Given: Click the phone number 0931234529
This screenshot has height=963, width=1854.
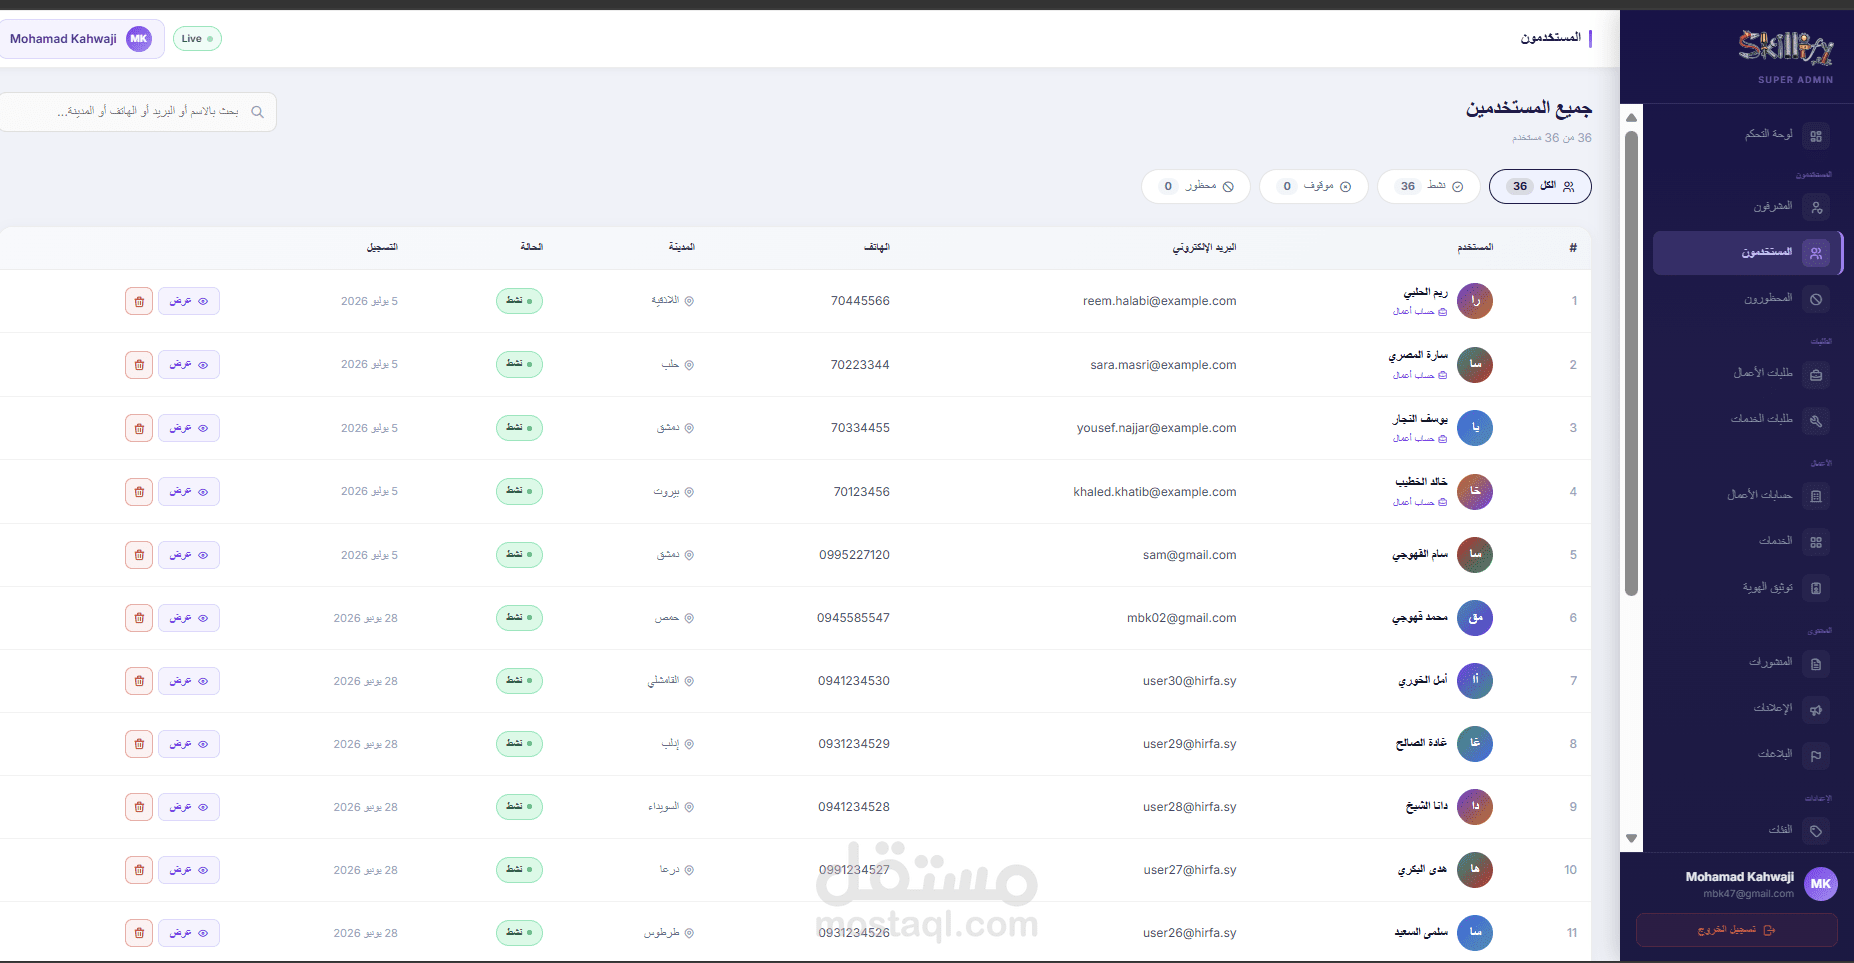Looking at the screenshot, I should coord(854,744).
